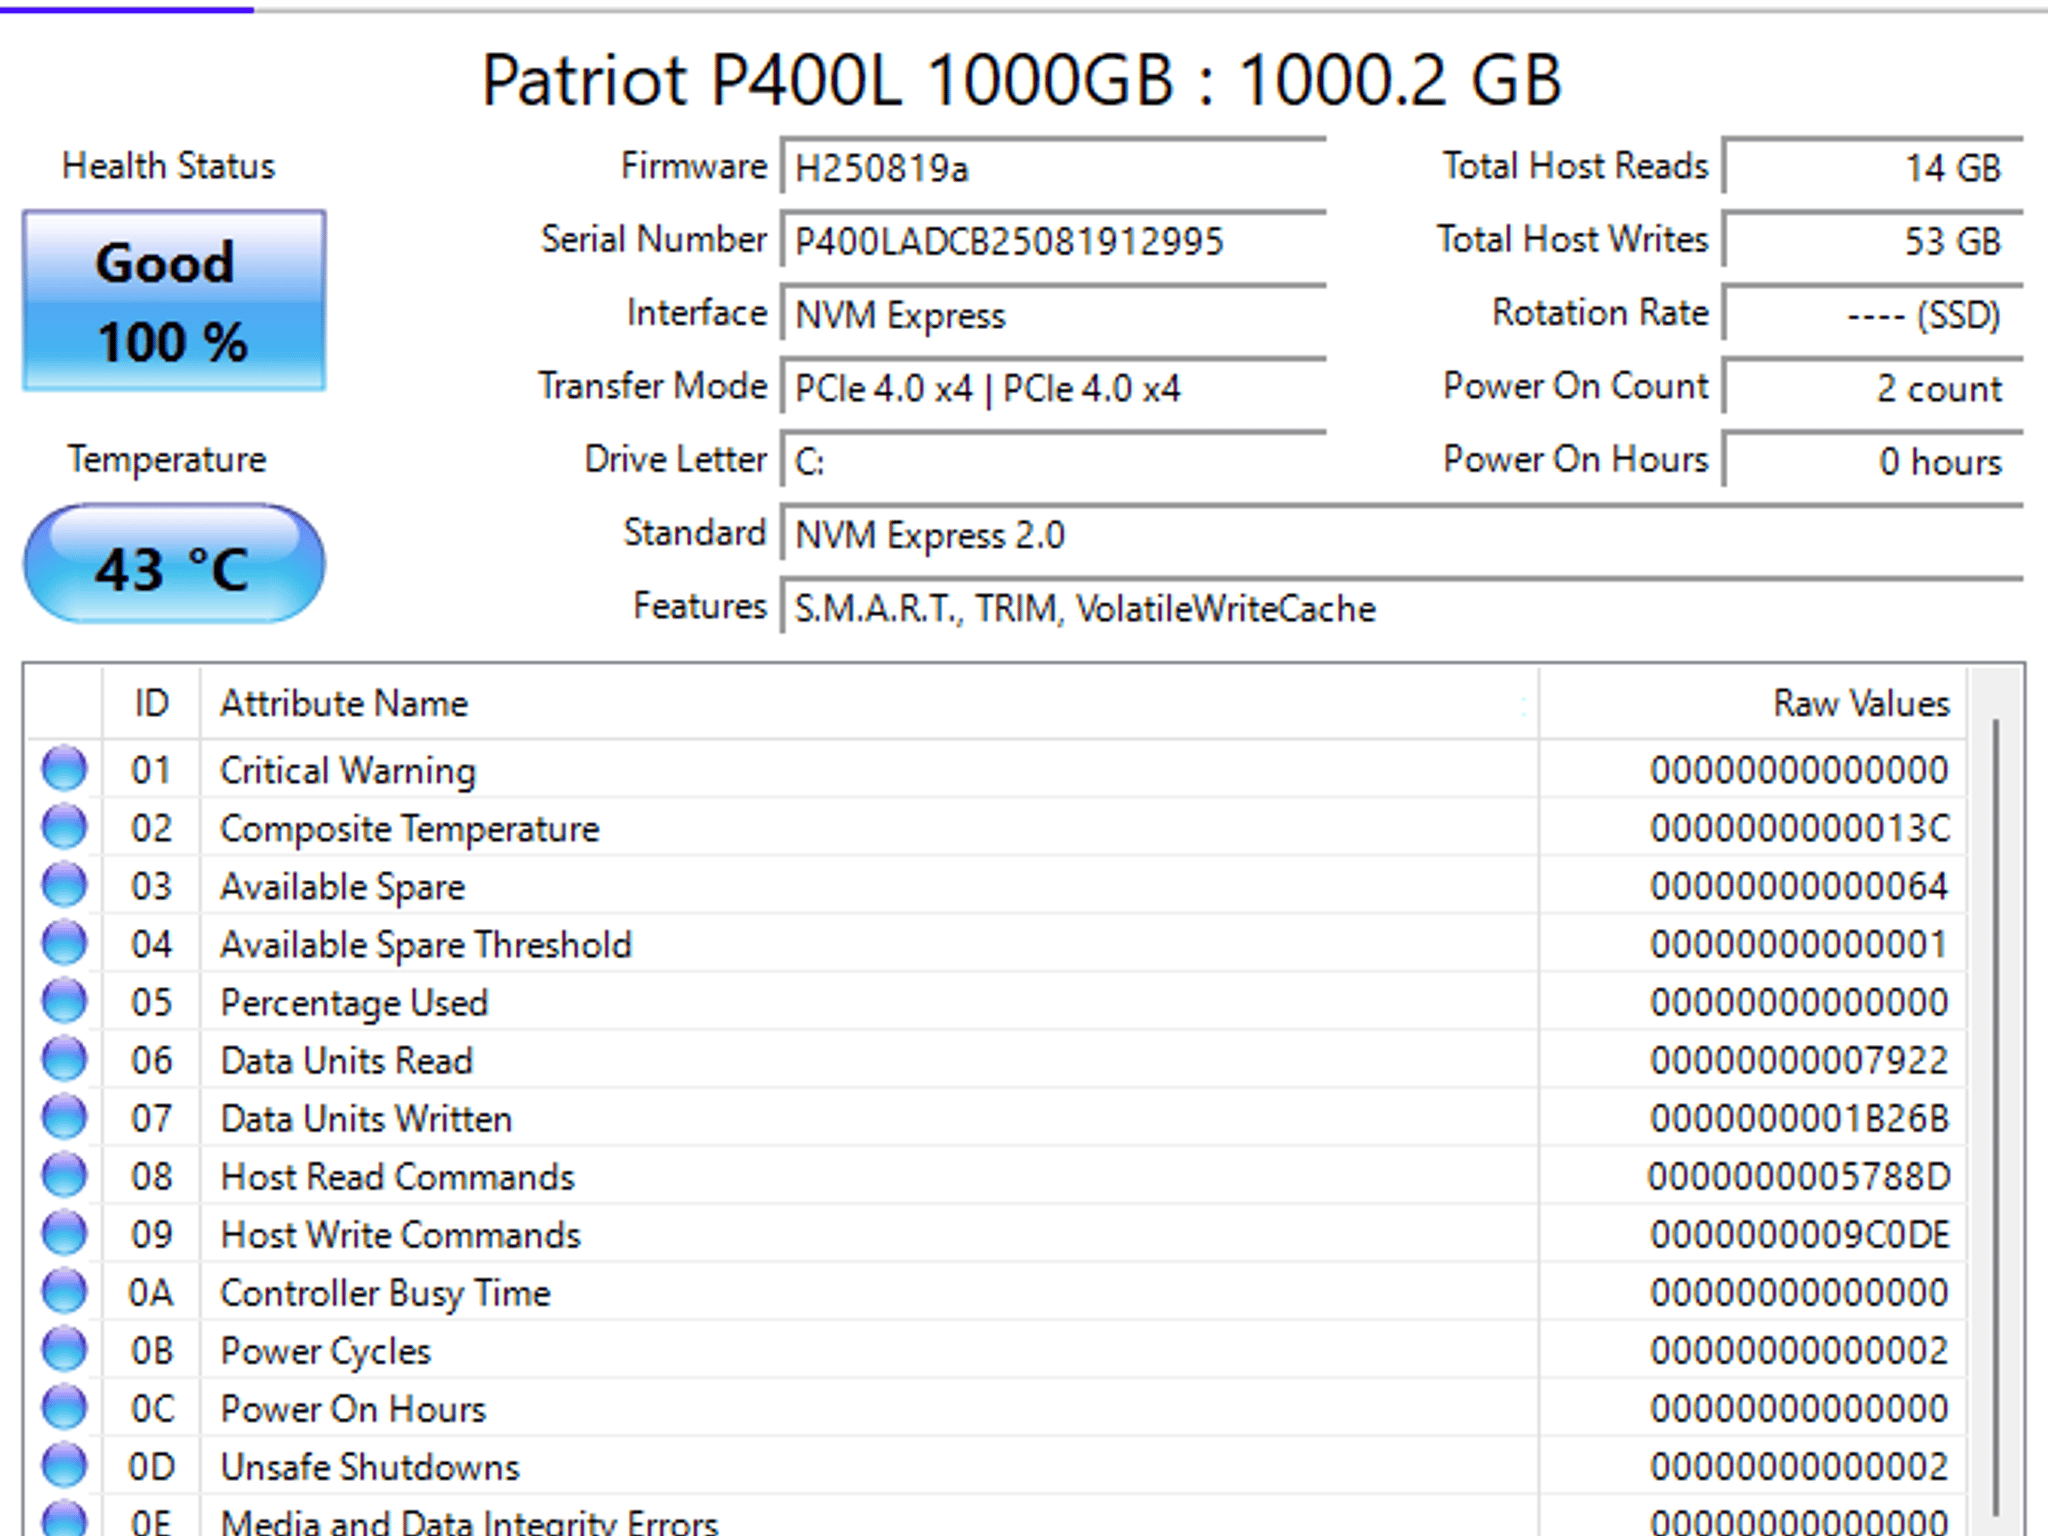Image resolution: width=2048 pixels, height=1536 pixels.
Task: Select the Composite Temperature attribute name
Action: coord(410,828)
